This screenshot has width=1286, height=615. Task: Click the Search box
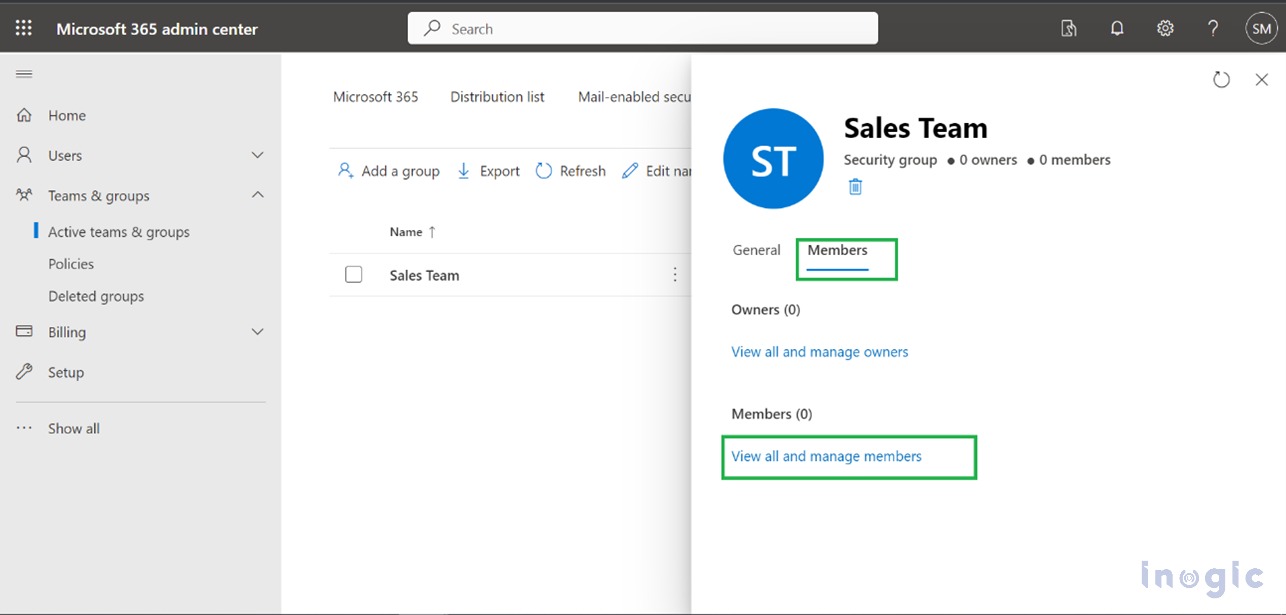pos(642,28)
